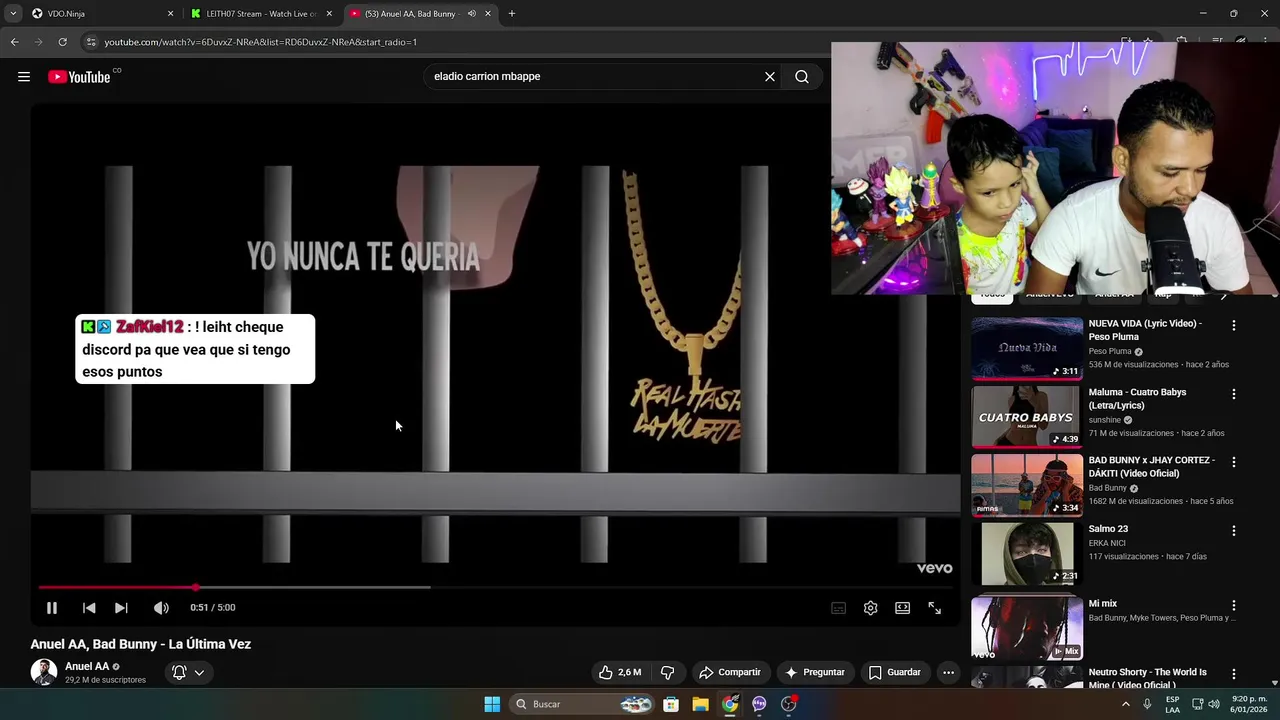The width and height of the screenshot is (1280, 720).
Task: Play the Salmo 23 thumbnail
Action: 1027,553
